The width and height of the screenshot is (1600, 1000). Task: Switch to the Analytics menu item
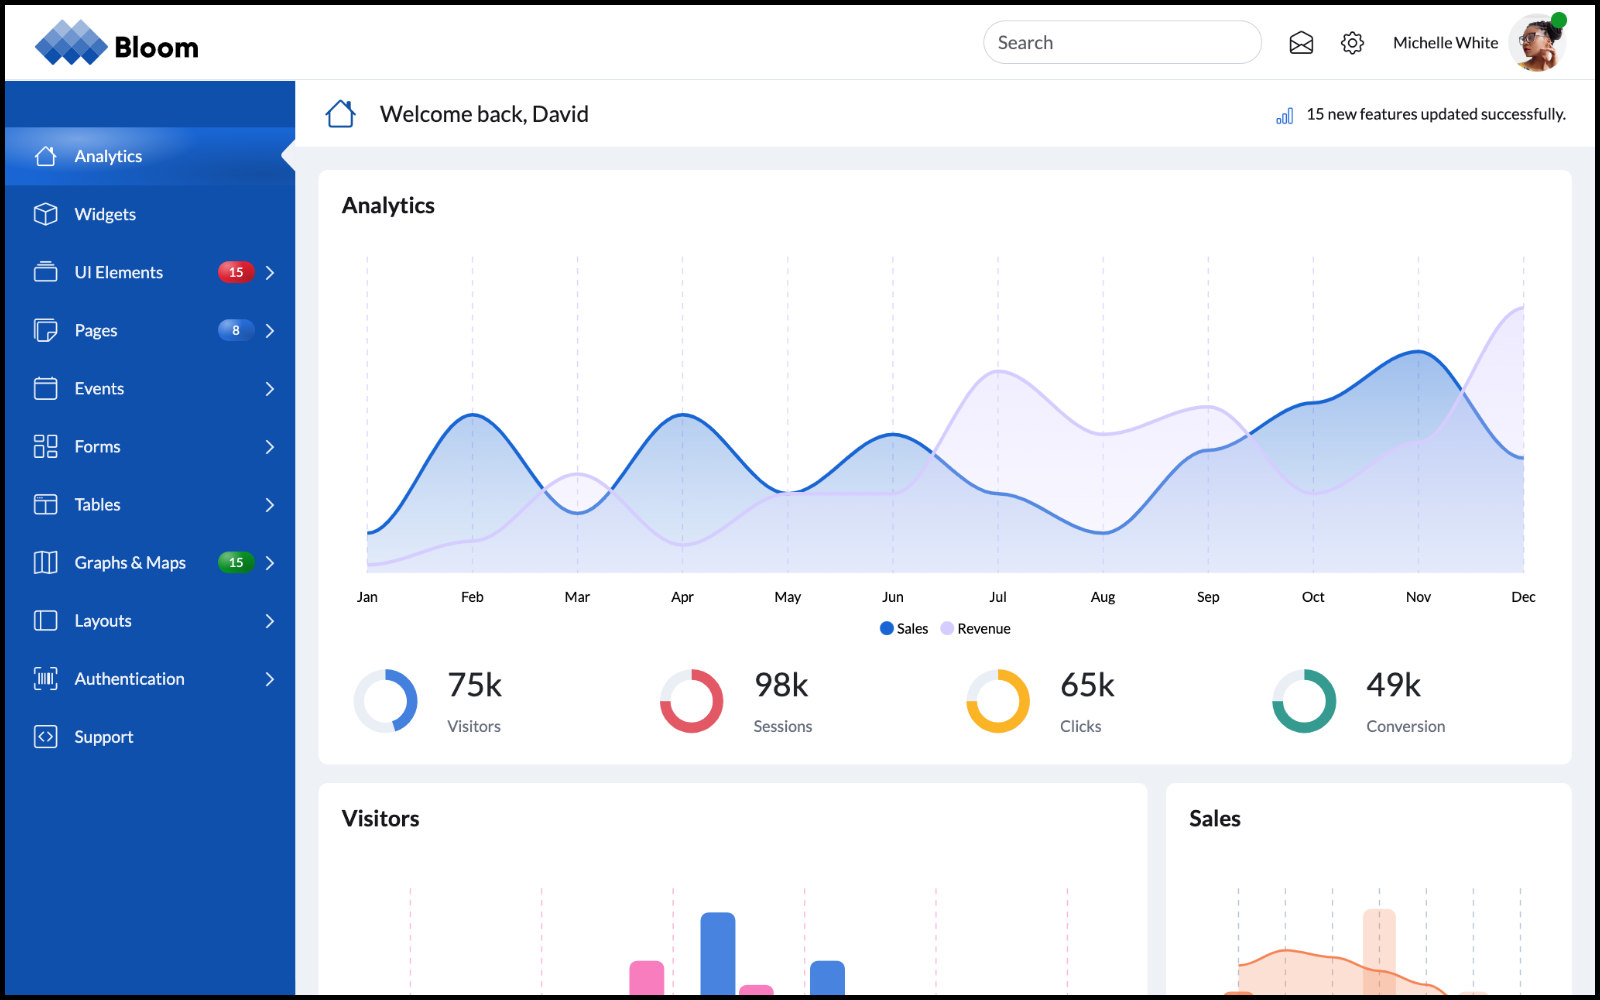(x=109, y=156)
